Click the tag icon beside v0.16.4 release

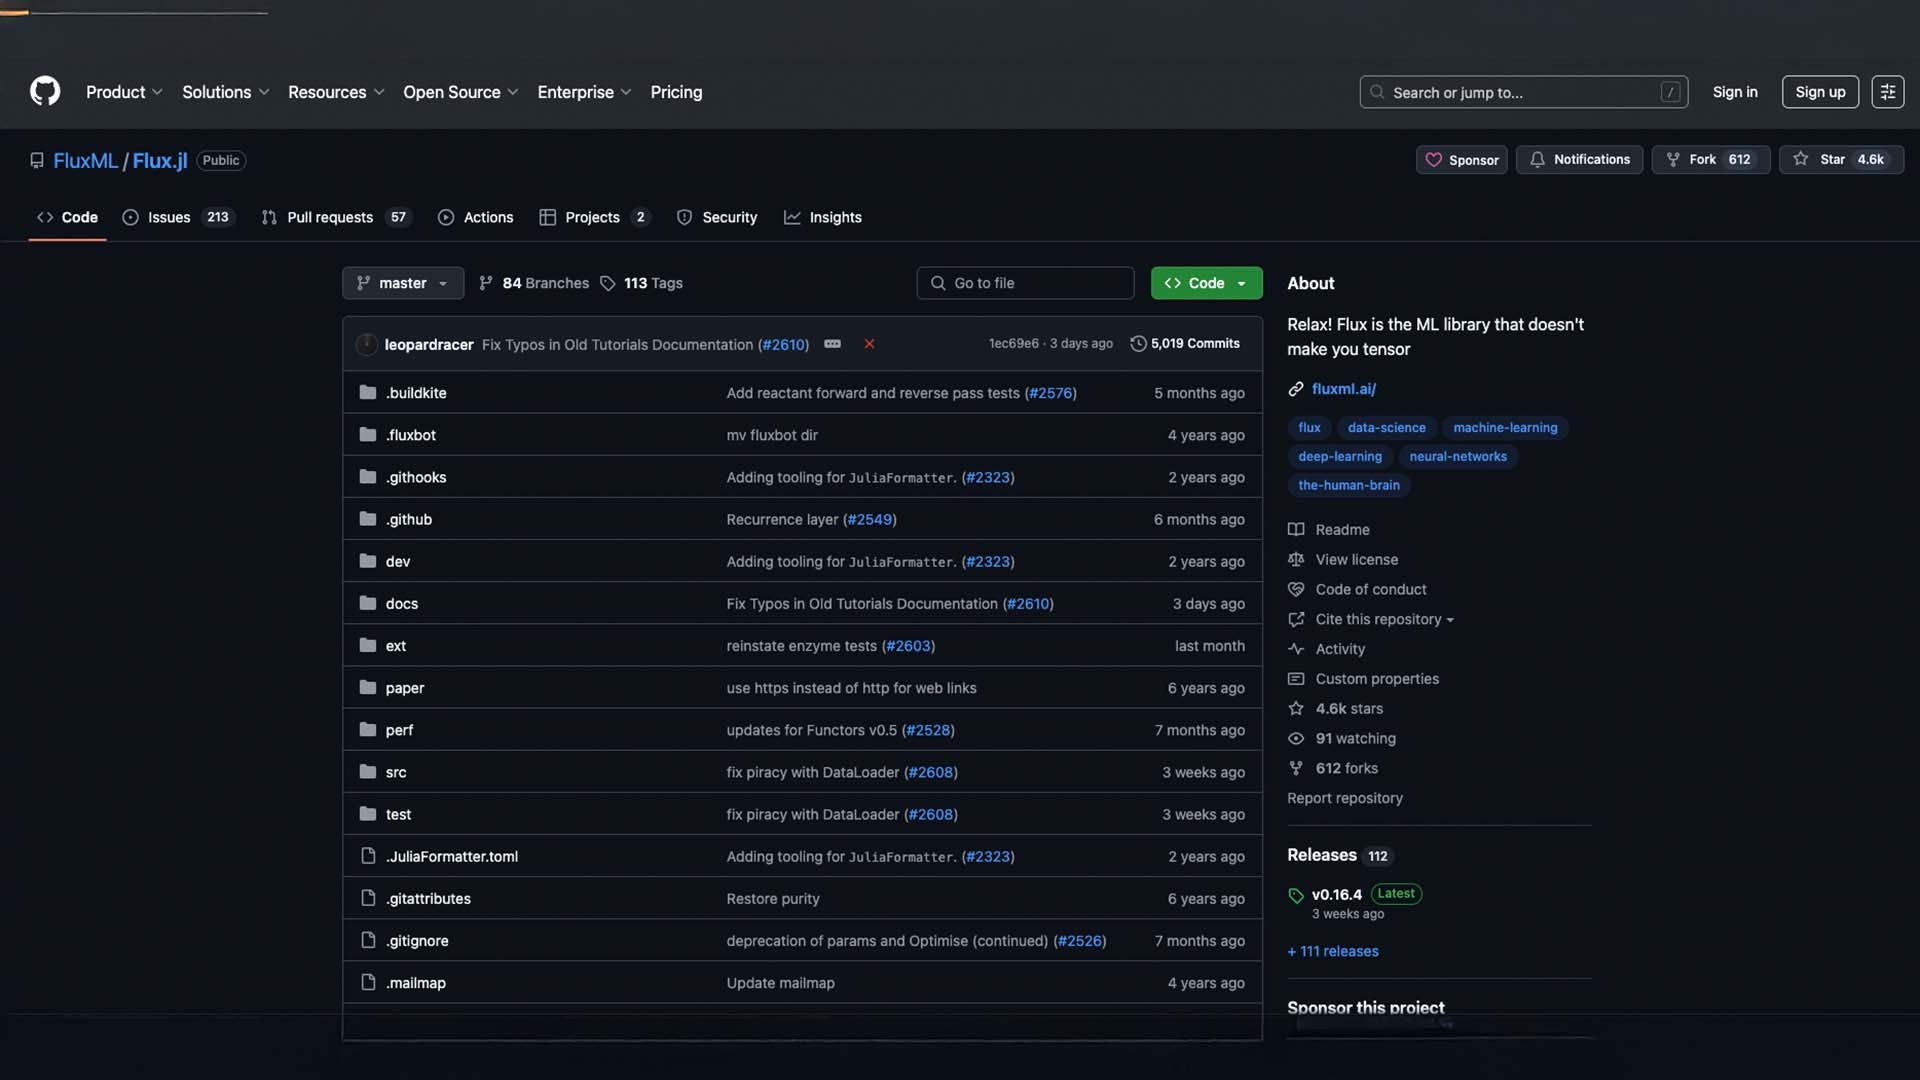(x=1296, y=896)
